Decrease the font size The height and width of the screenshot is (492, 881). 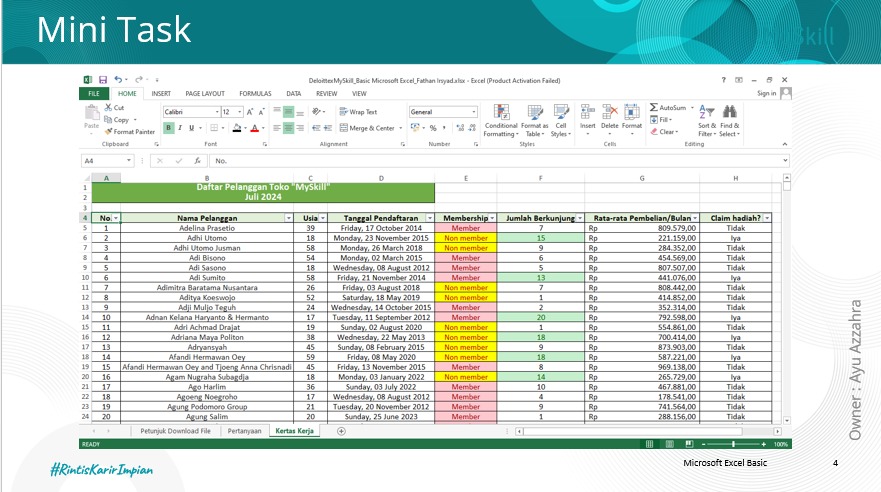(x=261, y=112)
